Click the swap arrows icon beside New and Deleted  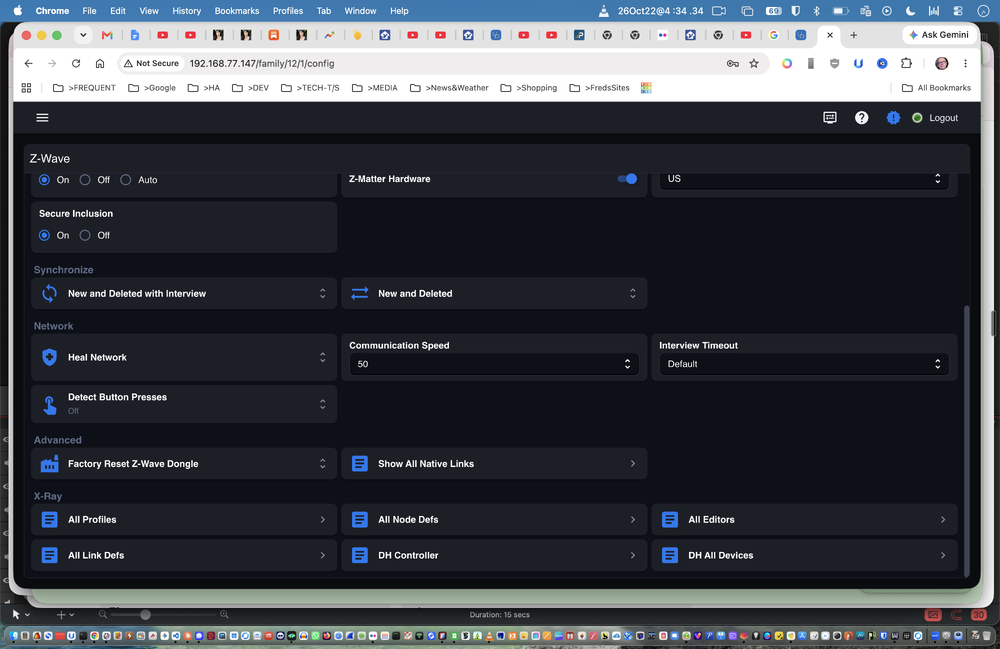pos(360,293)
